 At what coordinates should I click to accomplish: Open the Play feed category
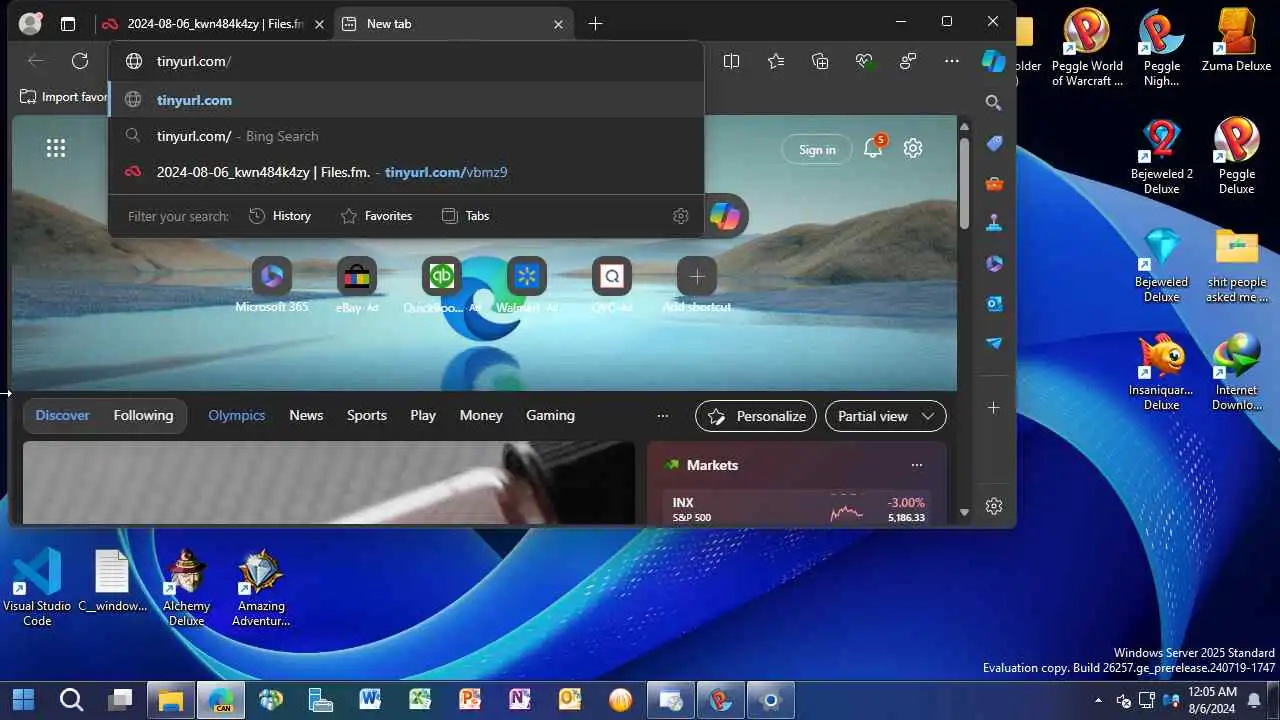pyautogui.click(x=423, y=416)
